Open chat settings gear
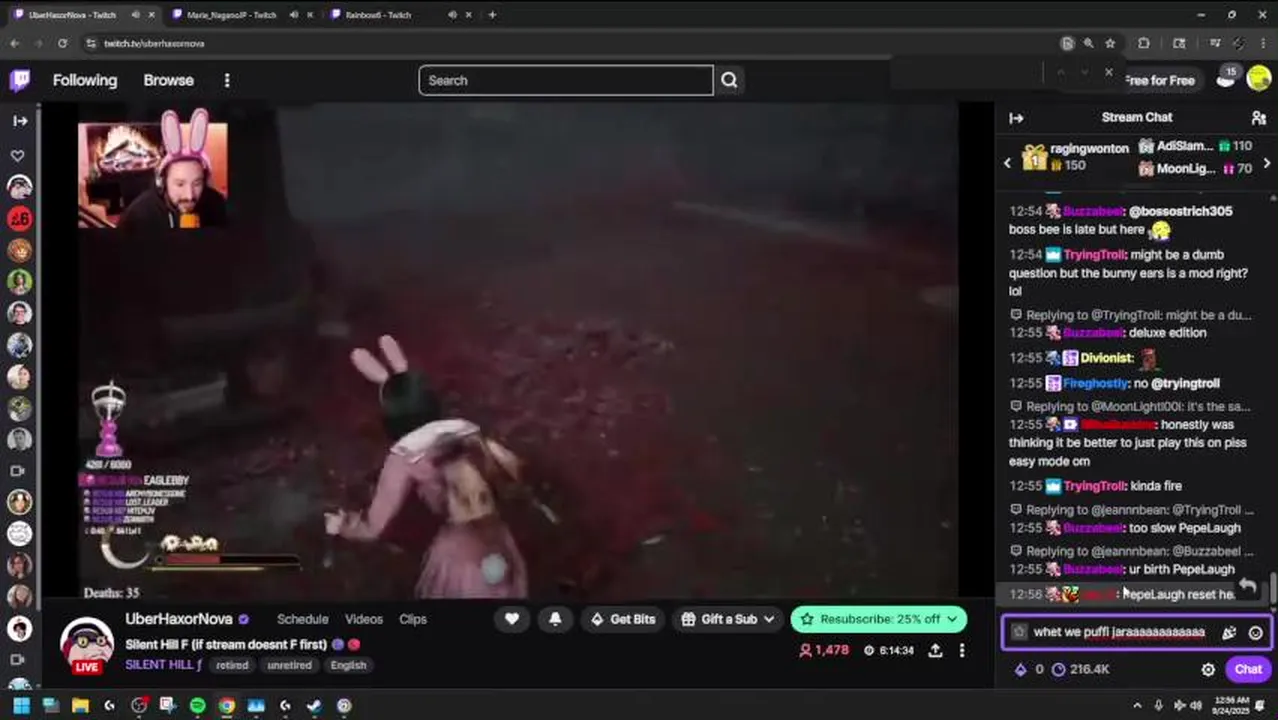1278x720 pixels. (1208, 670)
